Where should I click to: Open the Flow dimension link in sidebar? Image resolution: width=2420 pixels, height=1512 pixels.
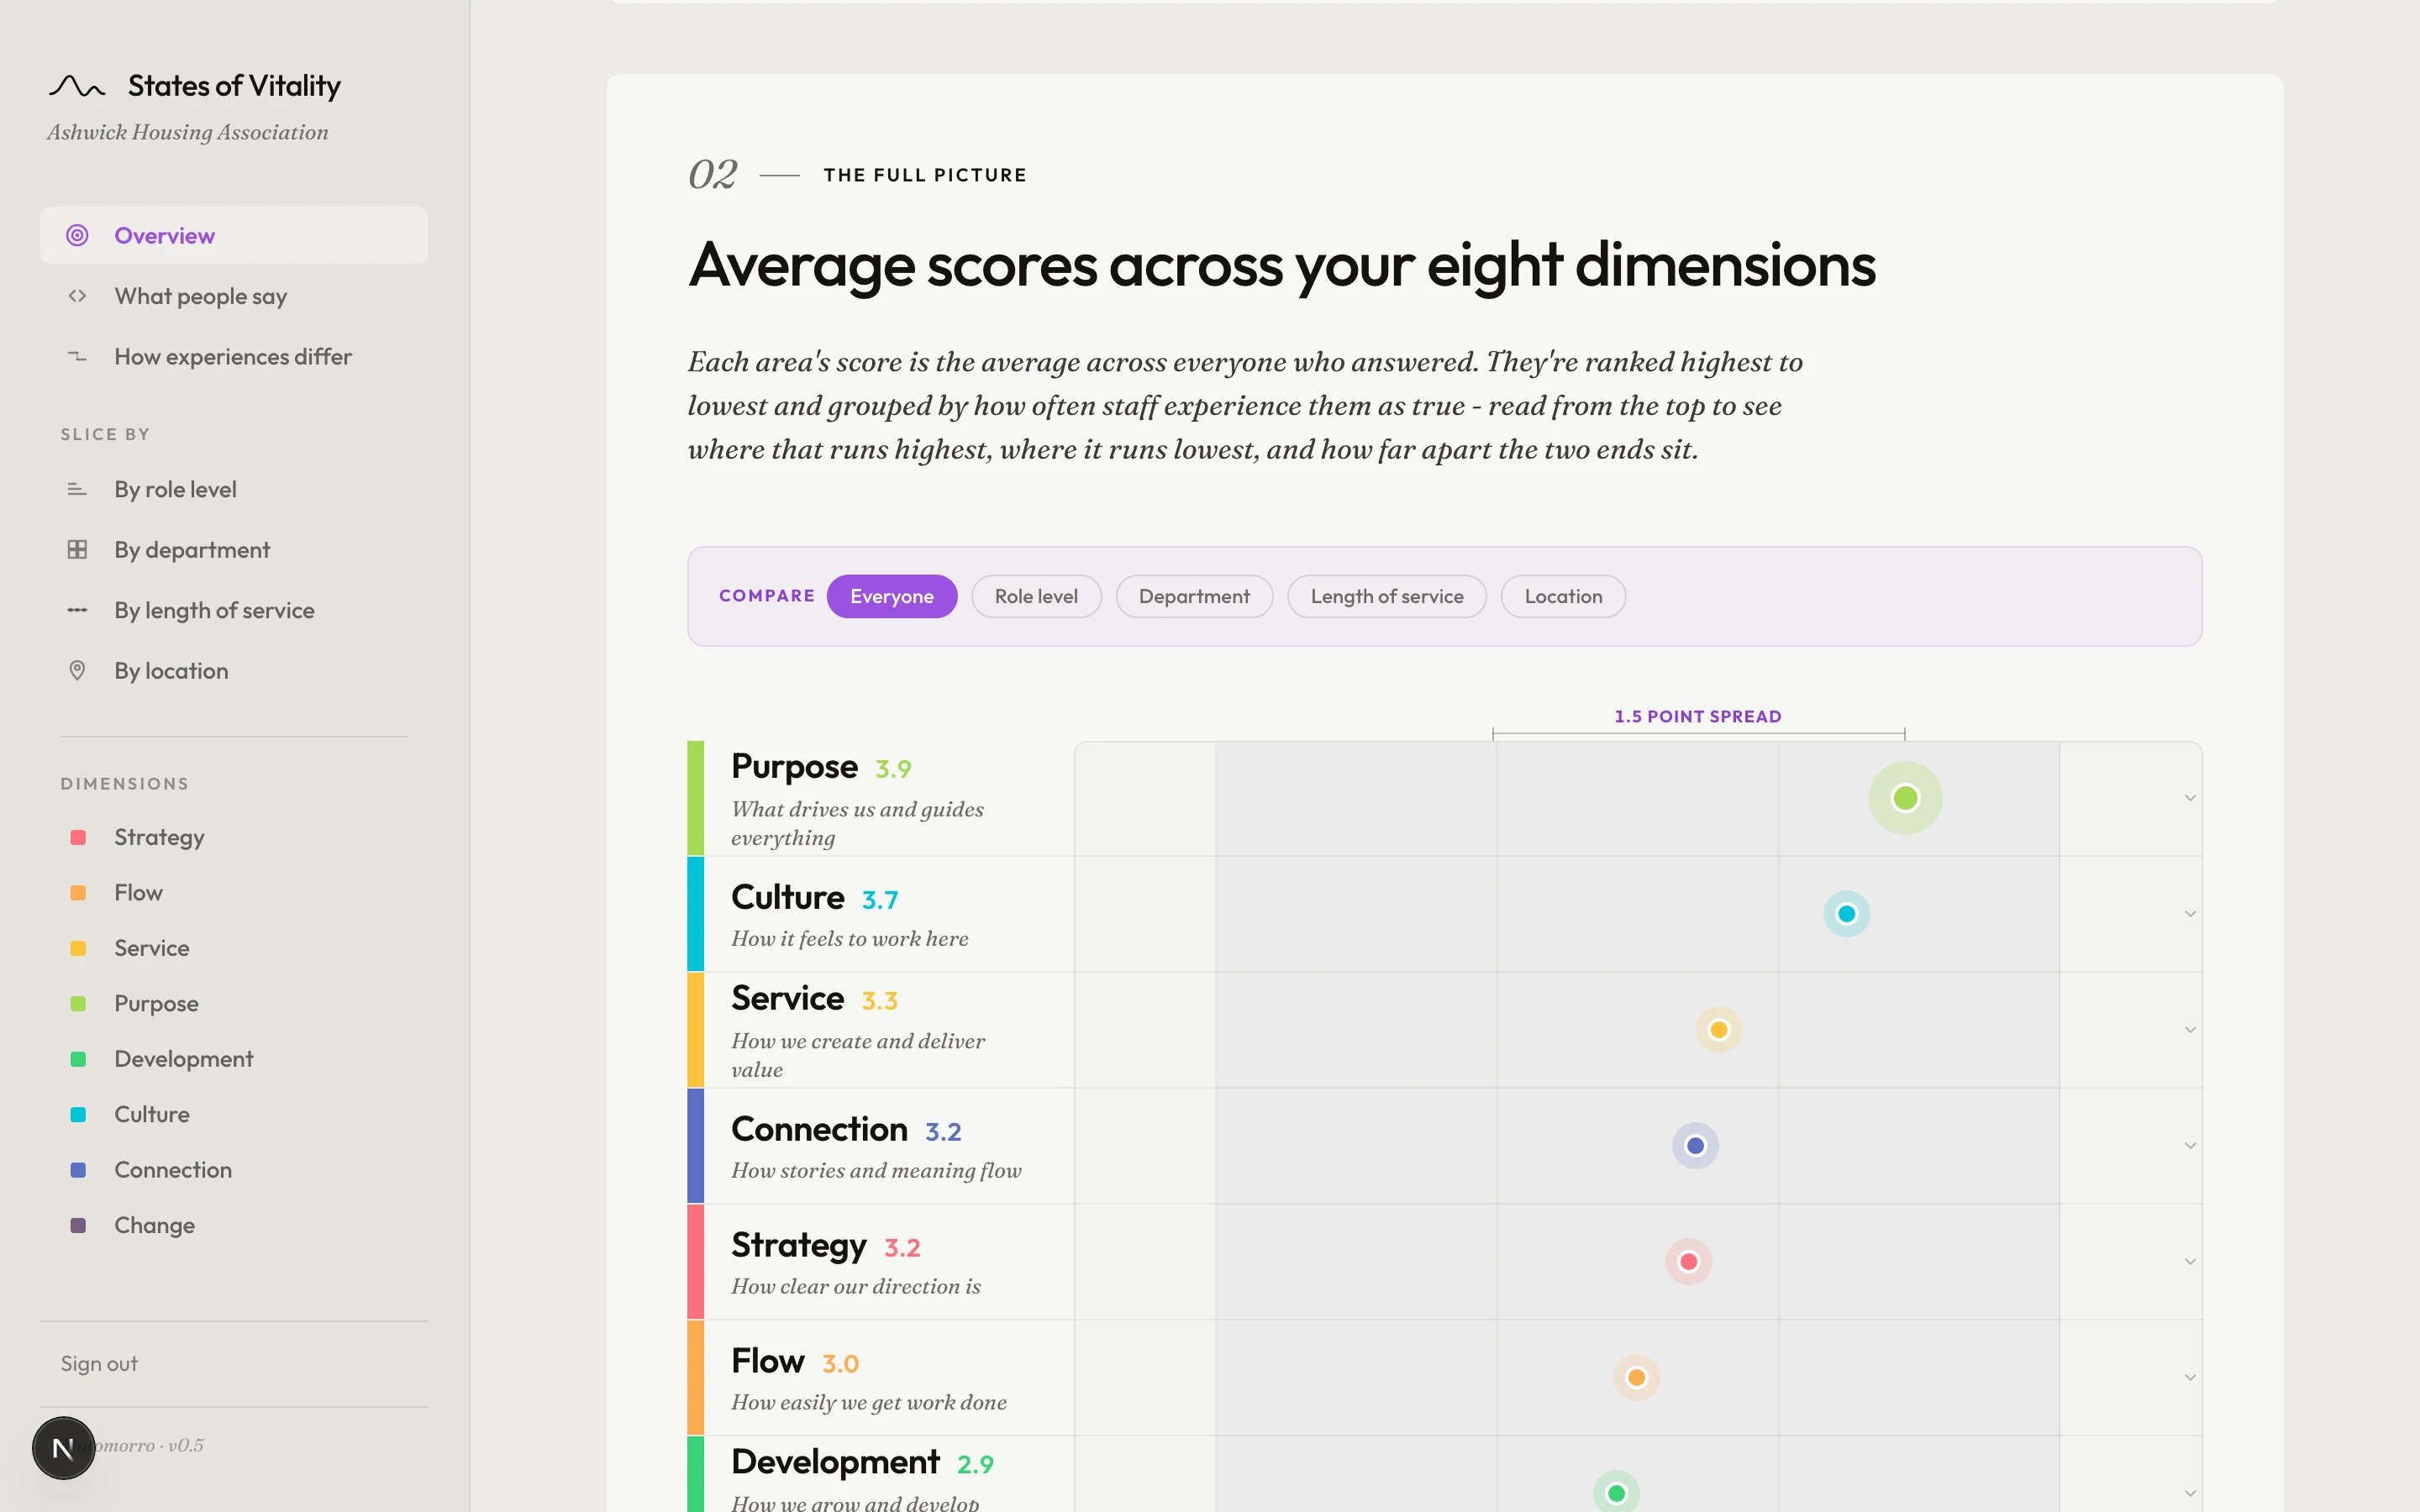click(138, 892)
